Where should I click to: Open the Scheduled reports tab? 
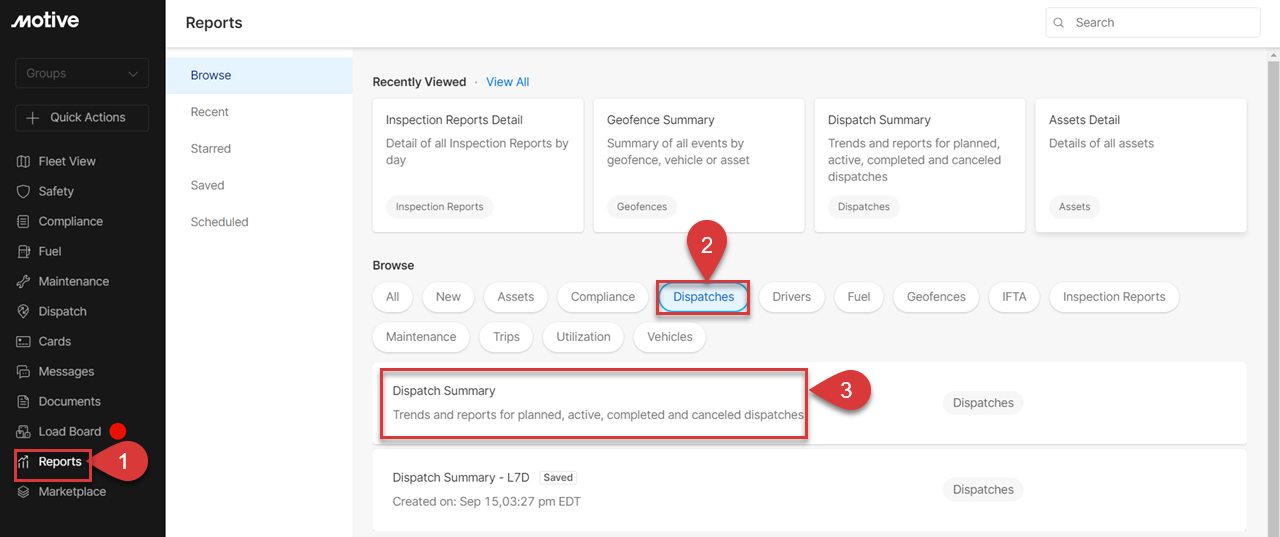219,222
